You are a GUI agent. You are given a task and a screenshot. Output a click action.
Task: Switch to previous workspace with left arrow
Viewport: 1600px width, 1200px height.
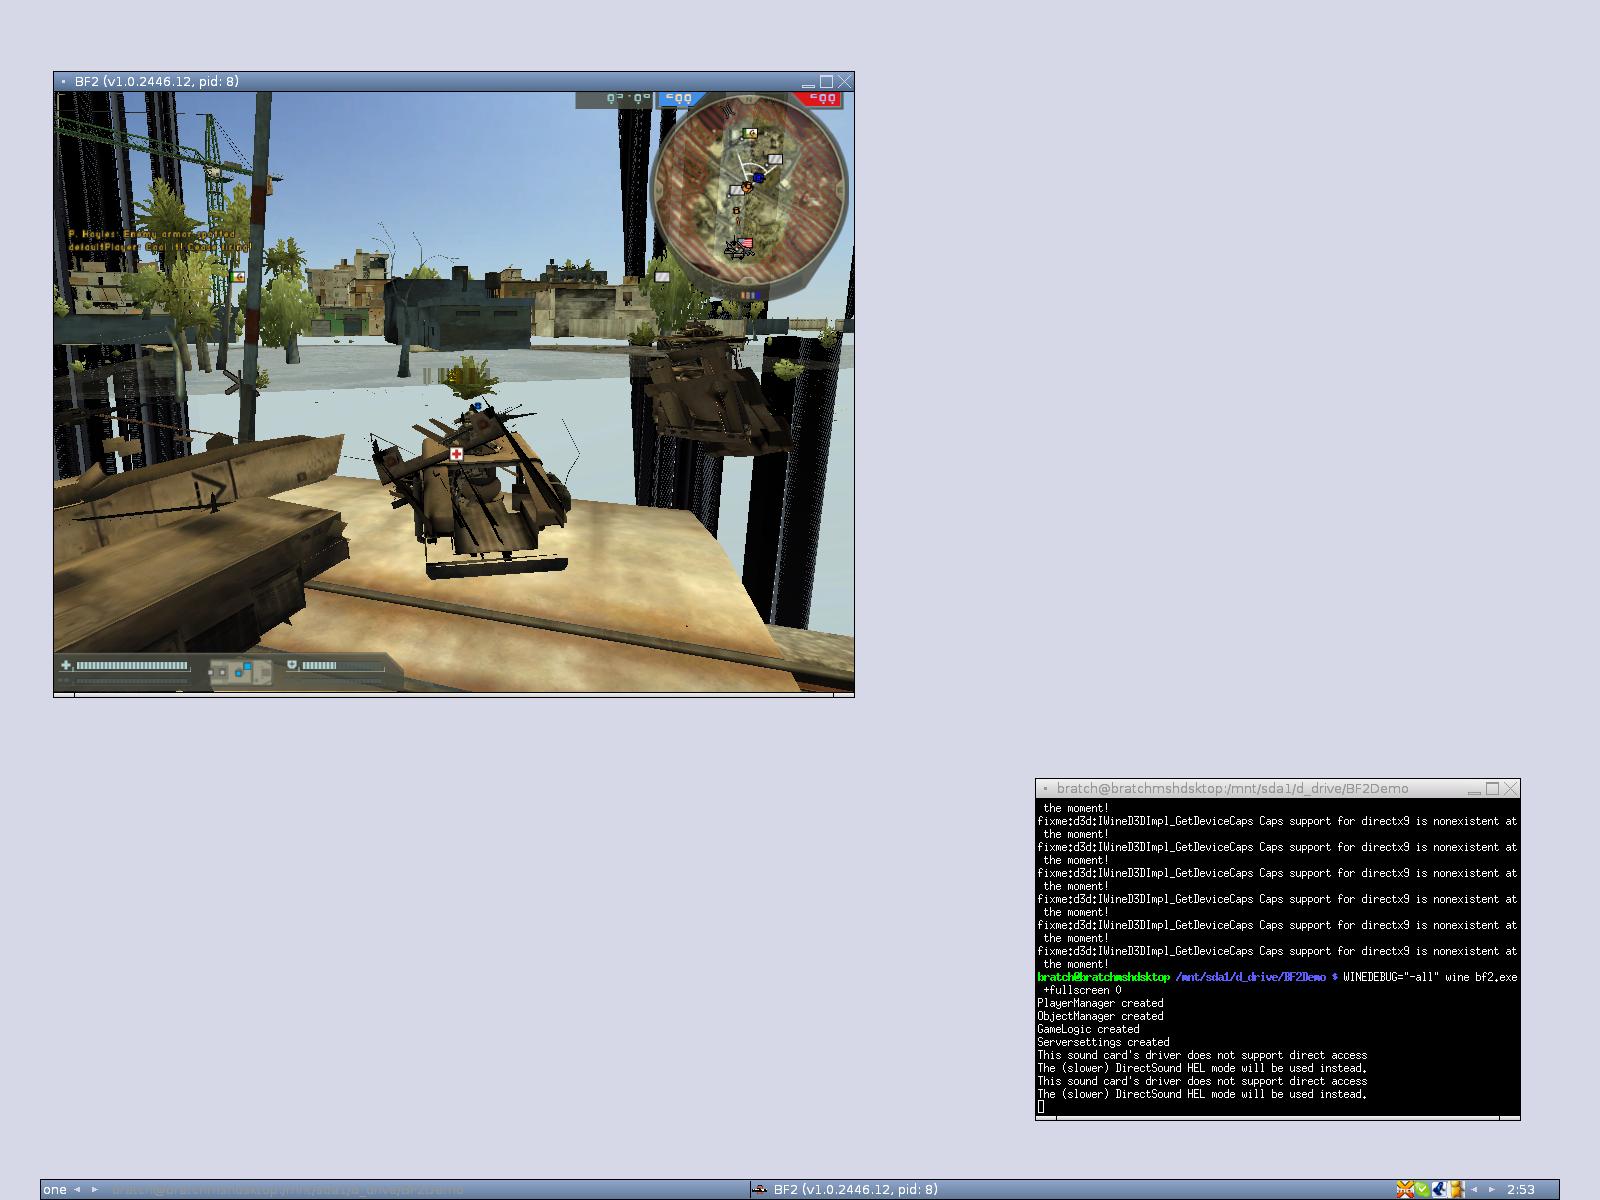(77, 1189)
